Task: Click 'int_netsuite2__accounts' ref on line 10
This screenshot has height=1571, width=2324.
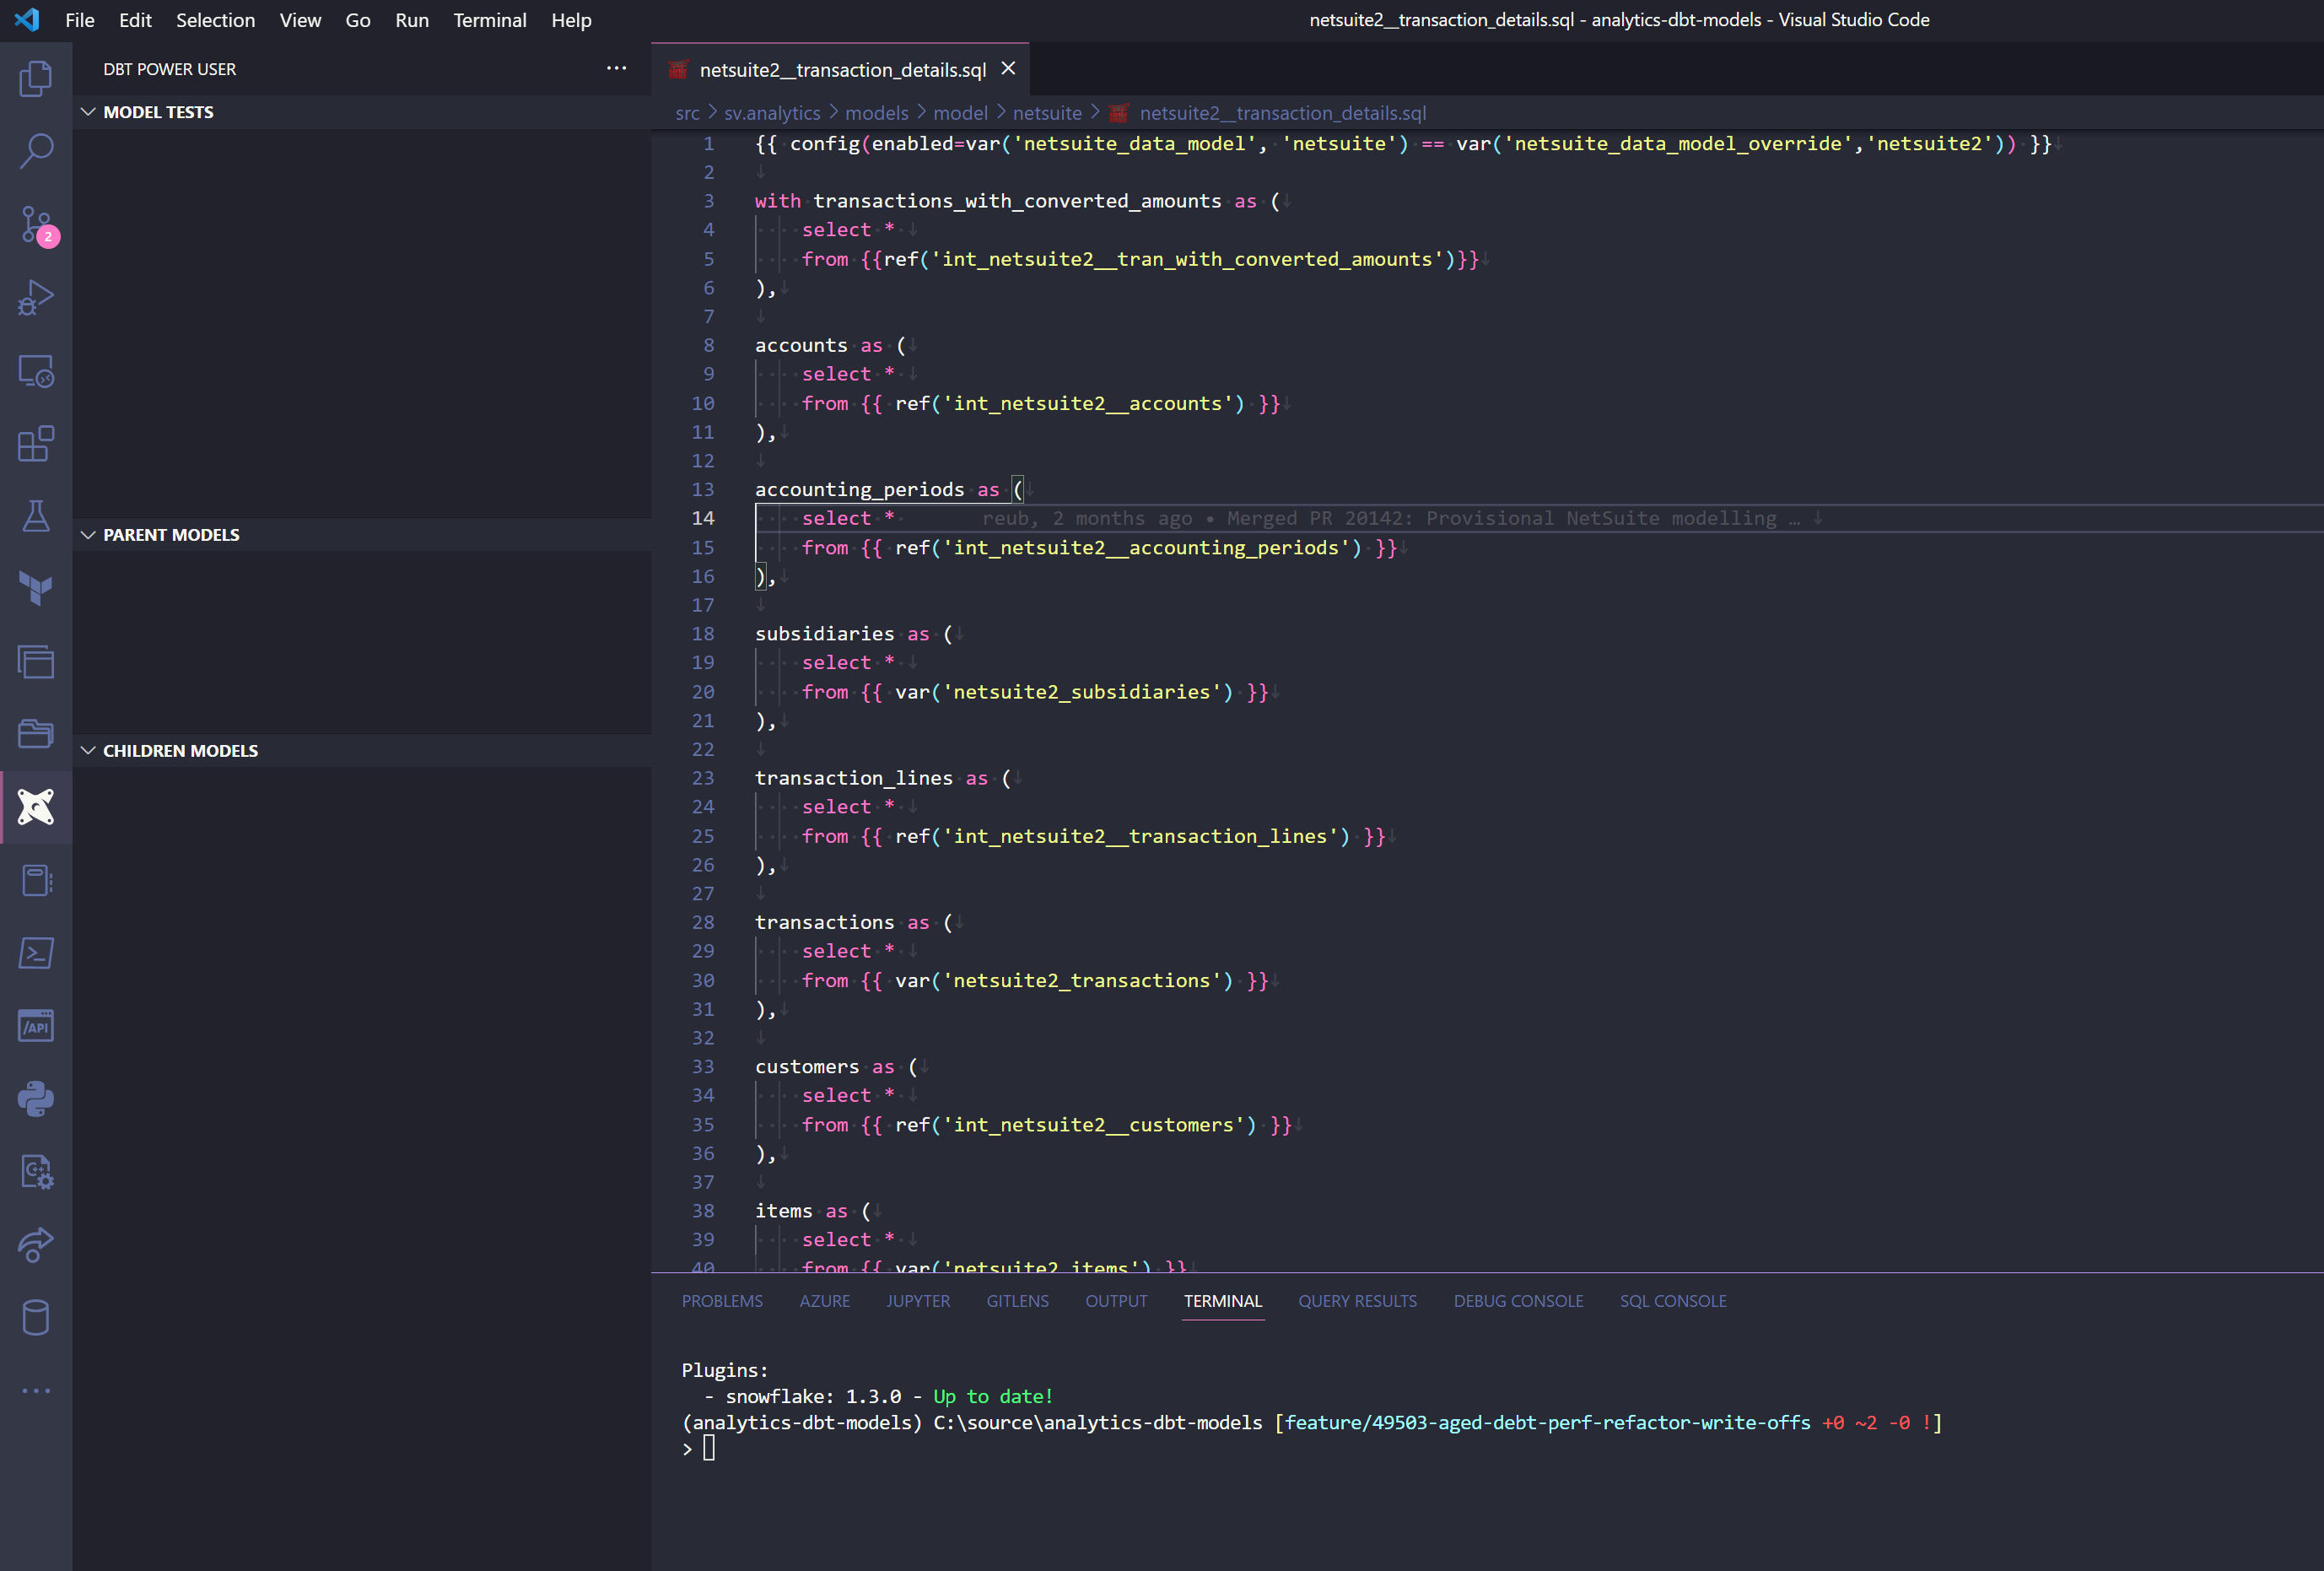Action: (x=1088, y=403)
